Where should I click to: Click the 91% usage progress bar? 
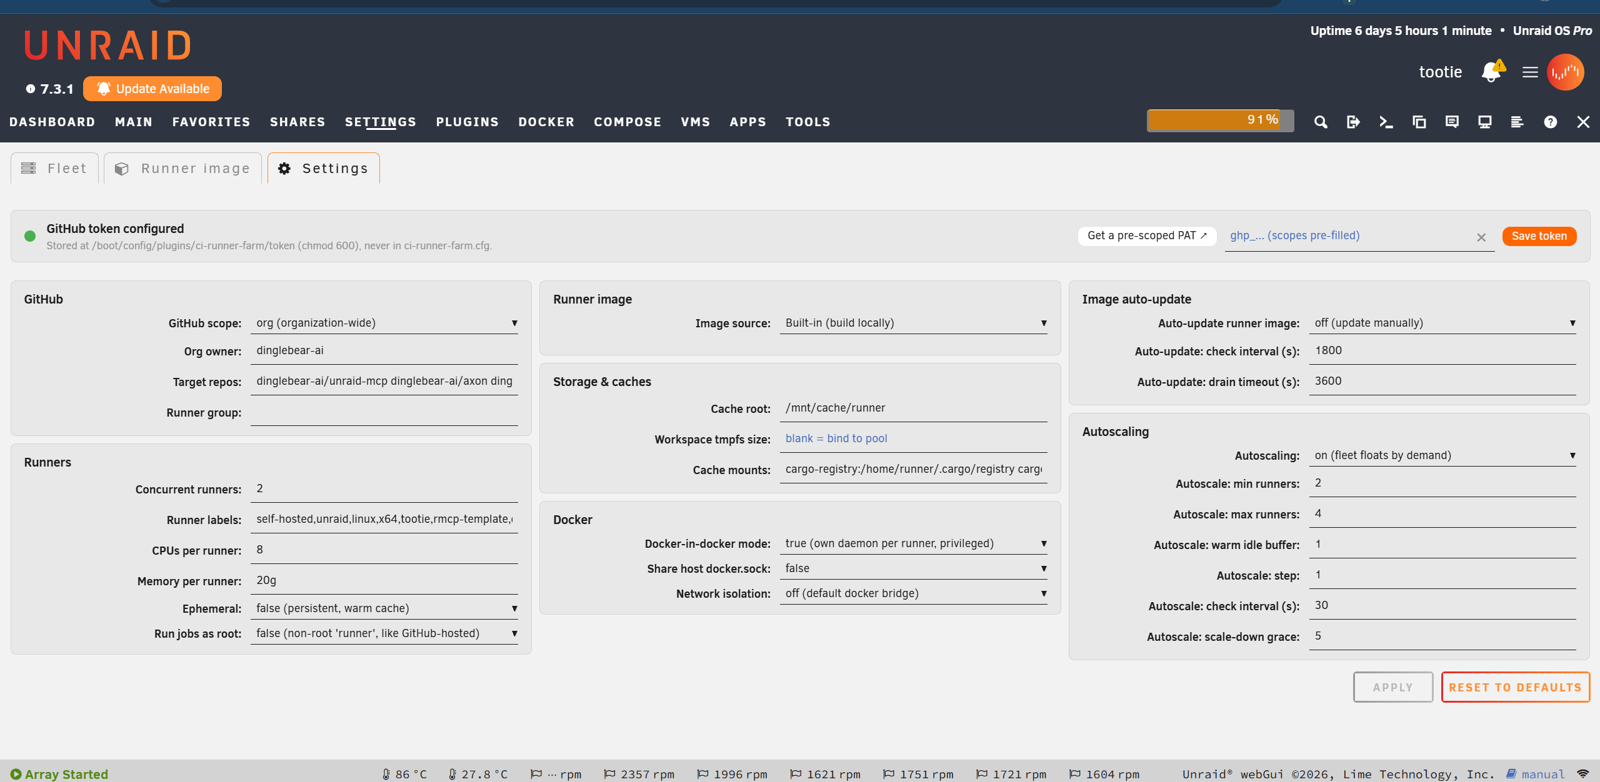coord(1220,120)
